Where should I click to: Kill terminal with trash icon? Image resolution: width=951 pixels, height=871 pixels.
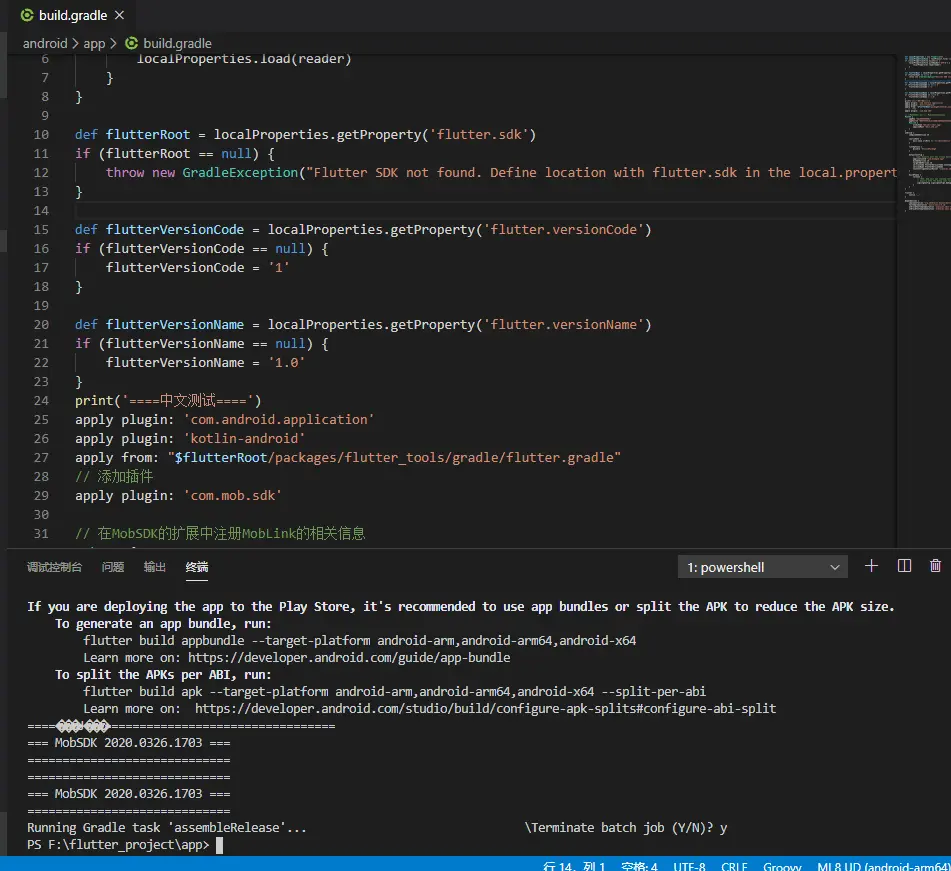pos(935,566)
